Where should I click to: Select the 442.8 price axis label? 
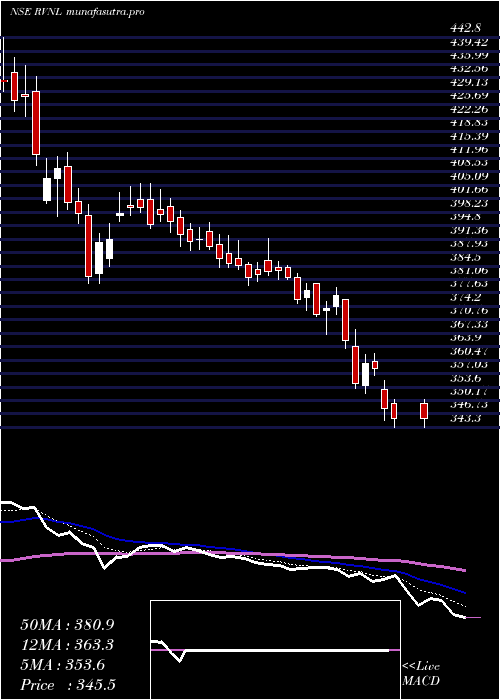point(466,29)
